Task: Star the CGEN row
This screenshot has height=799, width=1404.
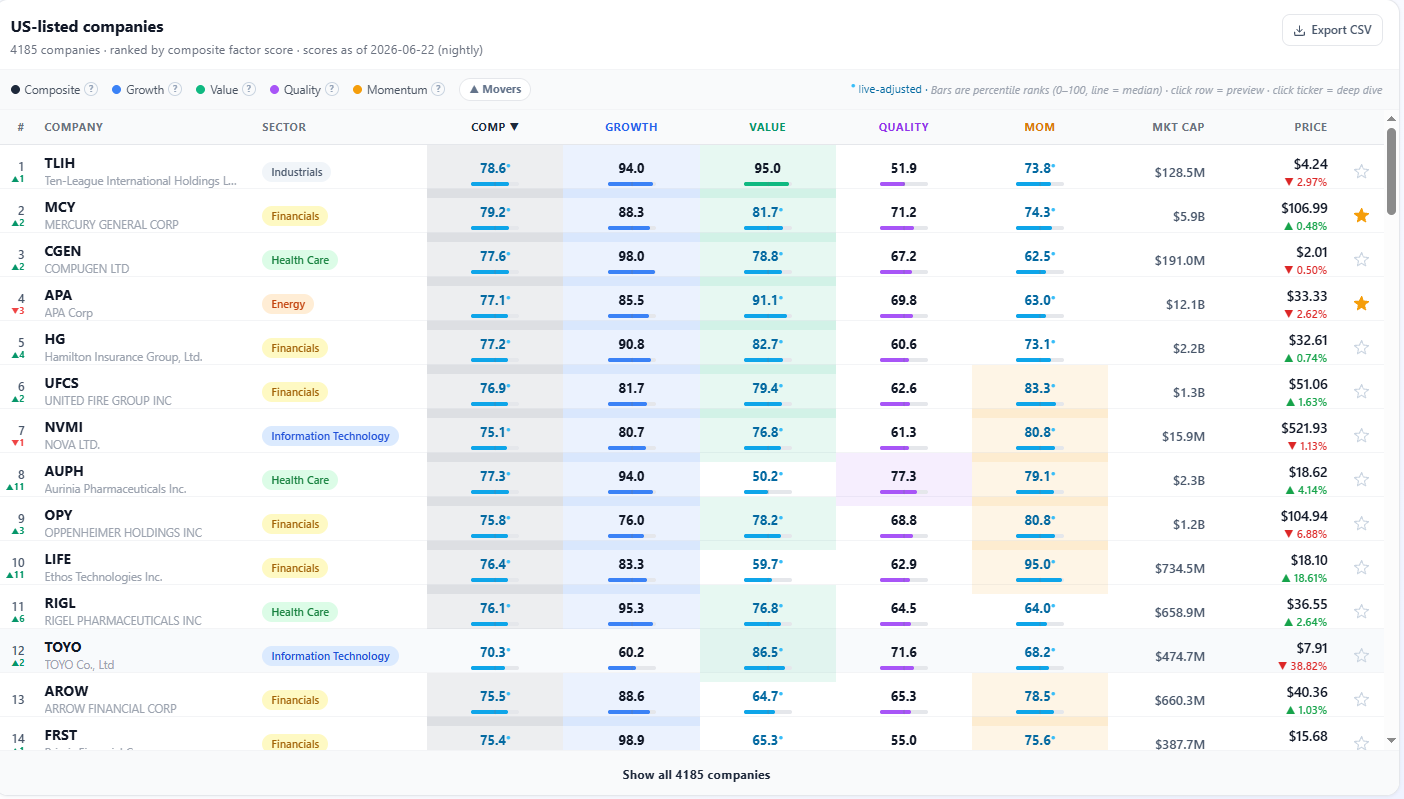Action: 1361,259
